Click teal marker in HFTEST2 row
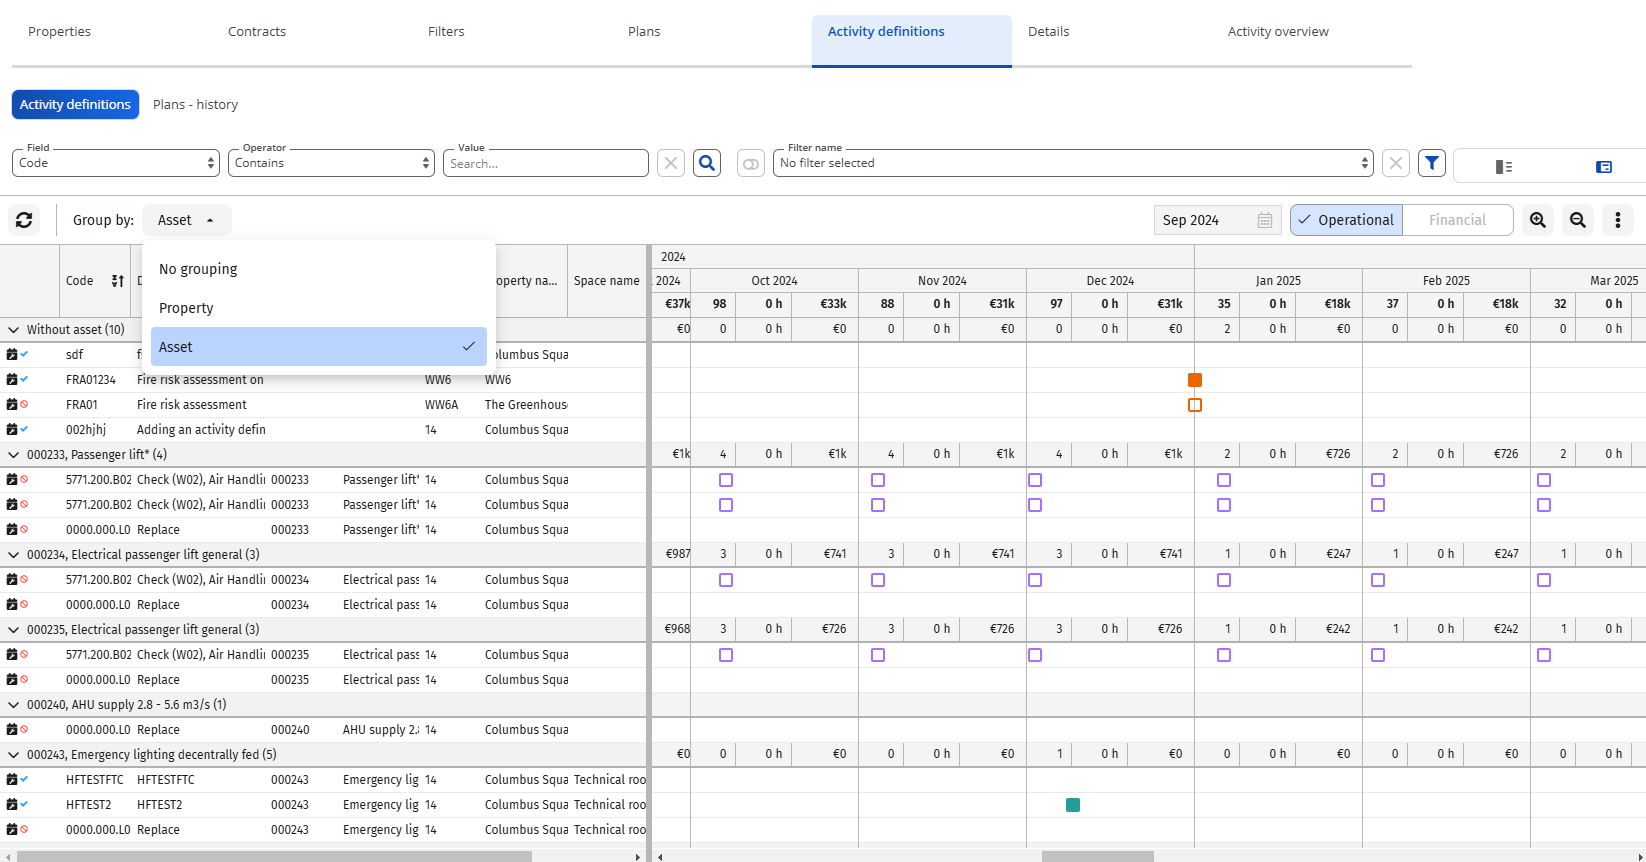1646x862 pixels. (1073, 805)
